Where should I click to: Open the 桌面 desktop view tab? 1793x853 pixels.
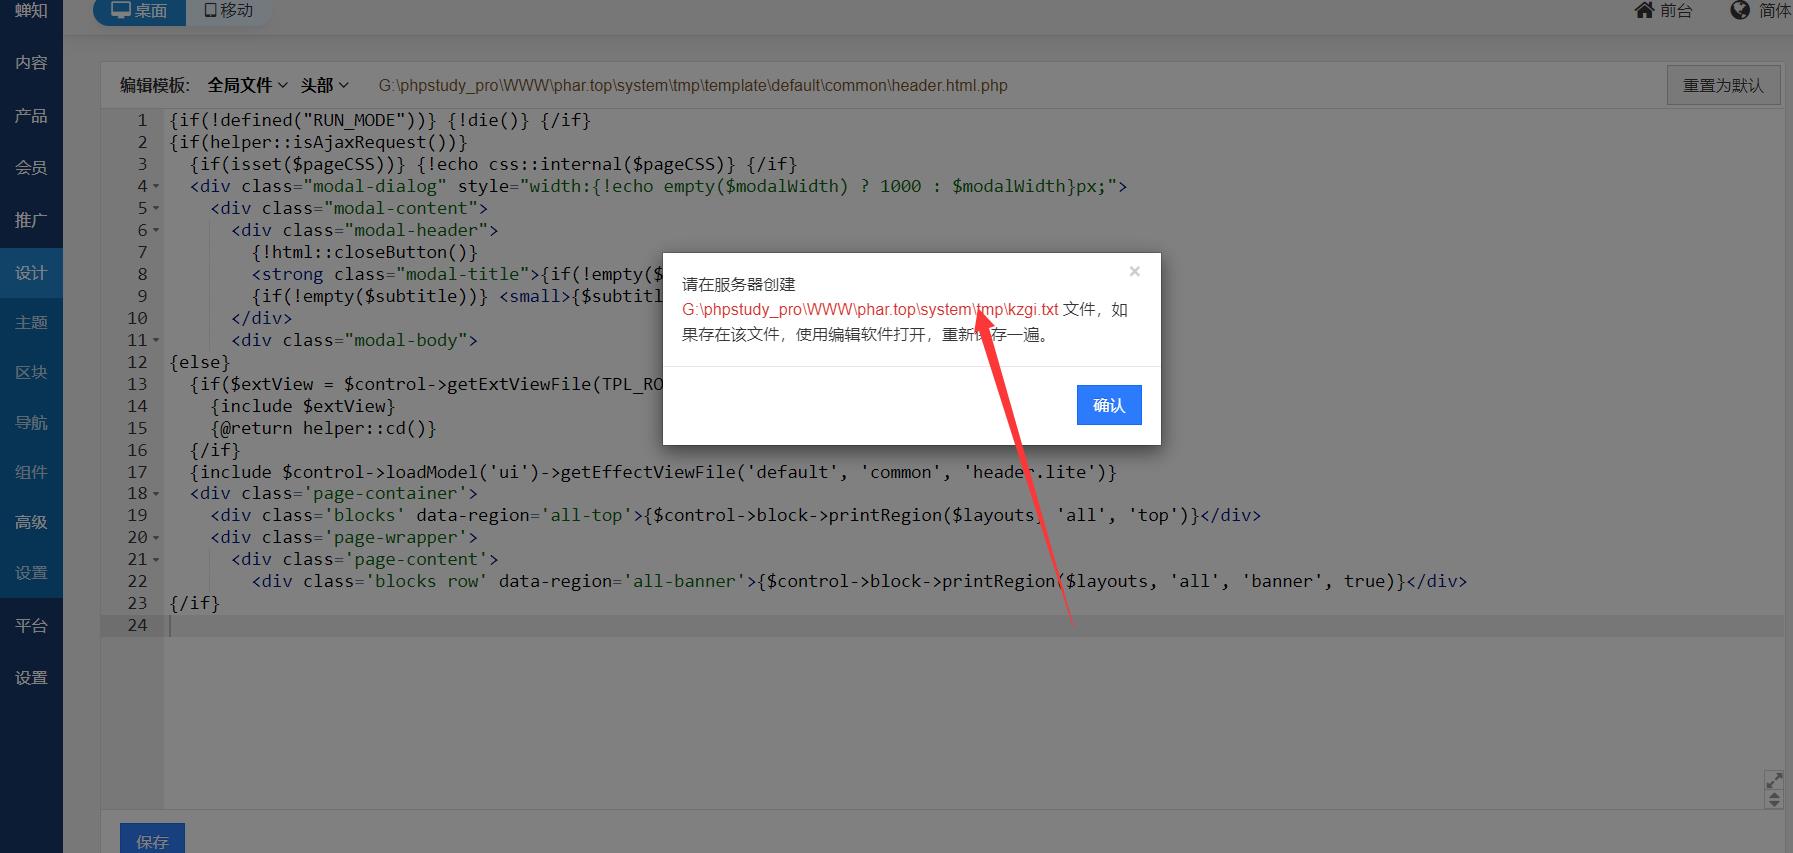(x=139, y=11)
